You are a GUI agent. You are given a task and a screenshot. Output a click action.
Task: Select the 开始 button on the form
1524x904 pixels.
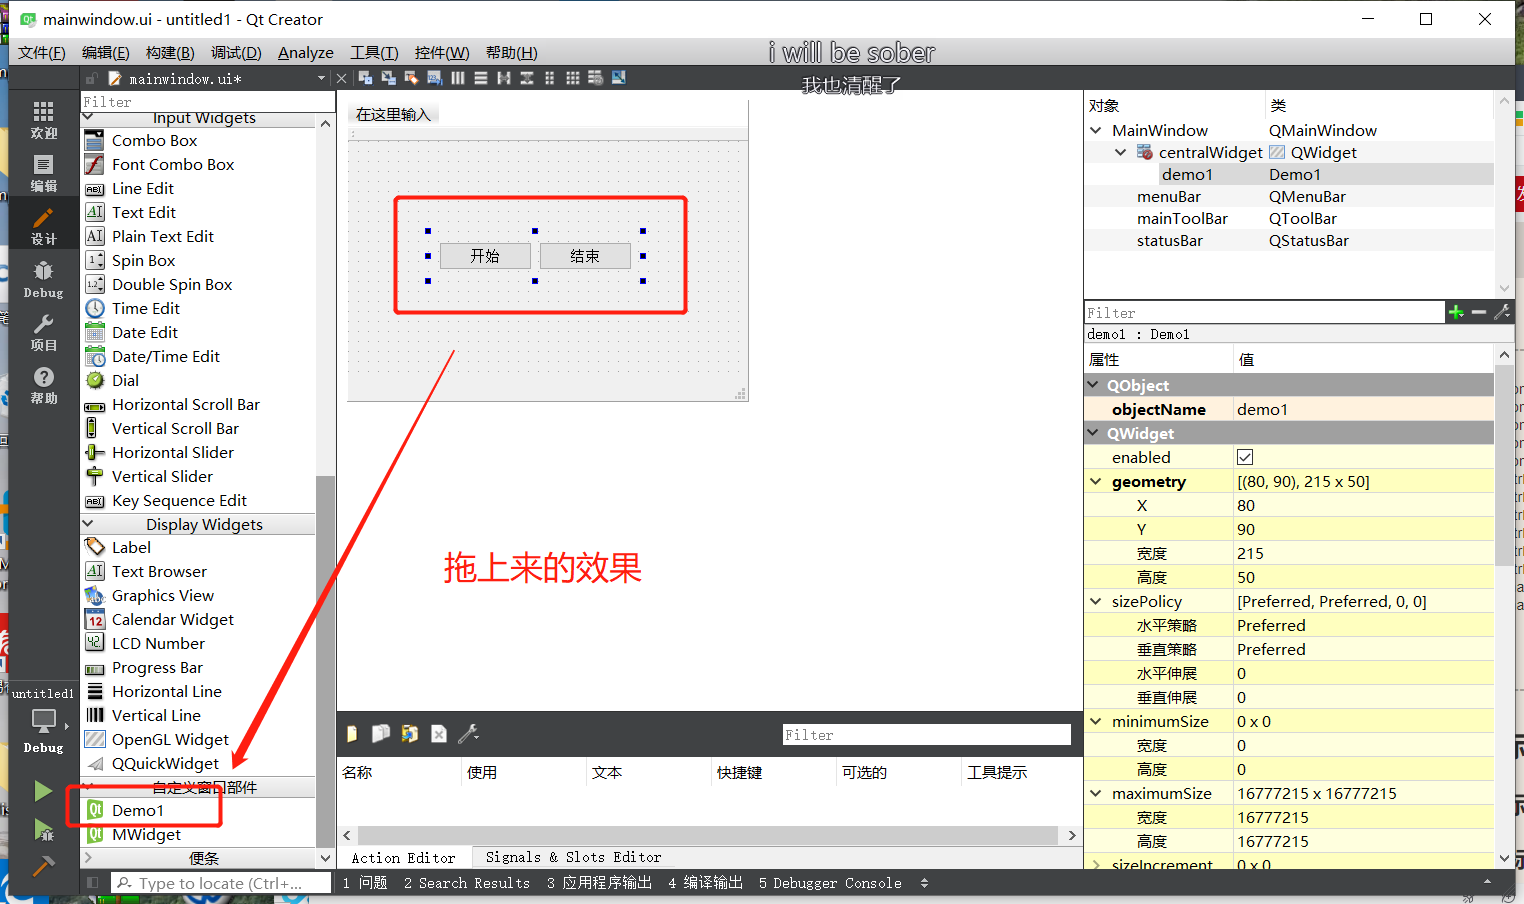pos(485,255)
